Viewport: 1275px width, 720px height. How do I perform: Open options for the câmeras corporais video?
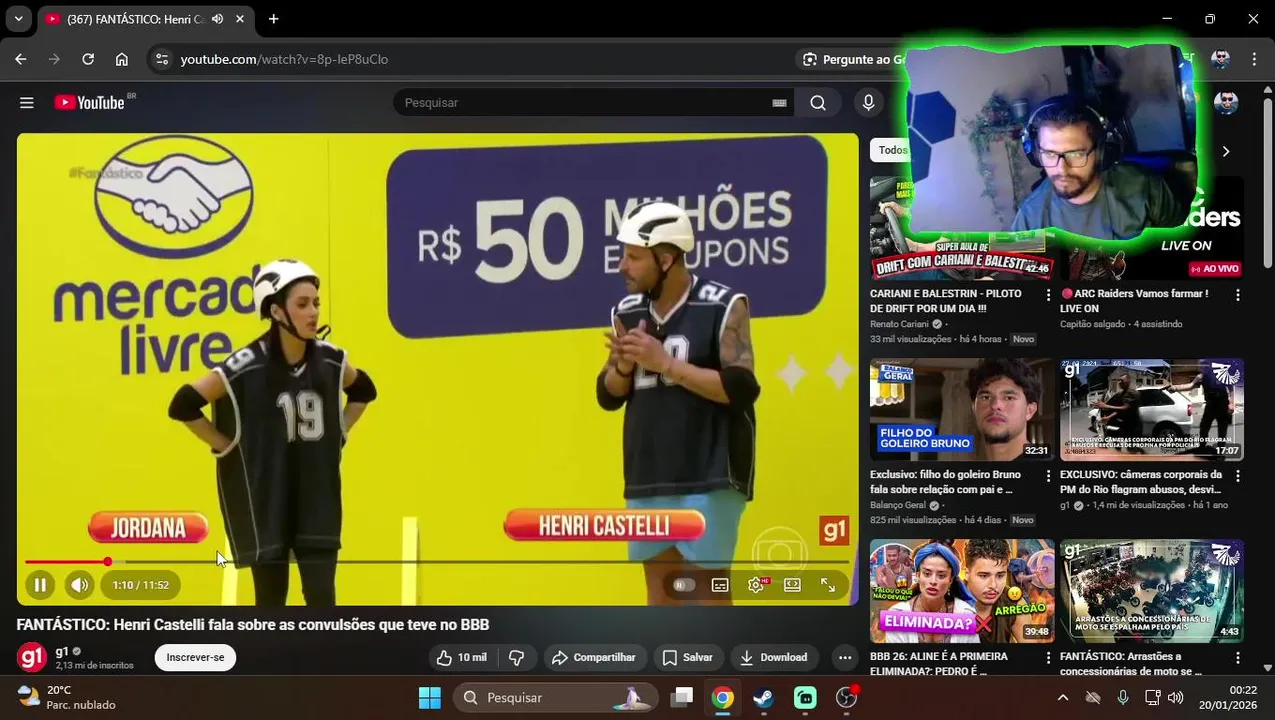(1238, 476)
